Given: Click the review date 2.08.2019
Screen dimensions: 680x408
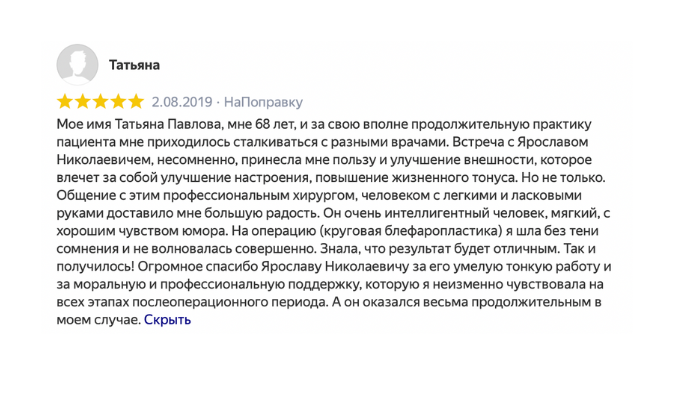Looking at the screenshot, I should [x=182, y=102].
